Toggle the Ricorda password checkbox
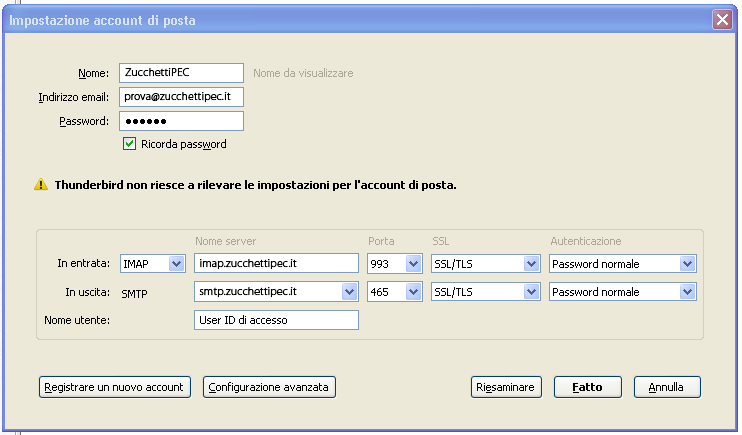Image resolution: width=742 pixels, height=435 pixels. (x=129, y=144)
